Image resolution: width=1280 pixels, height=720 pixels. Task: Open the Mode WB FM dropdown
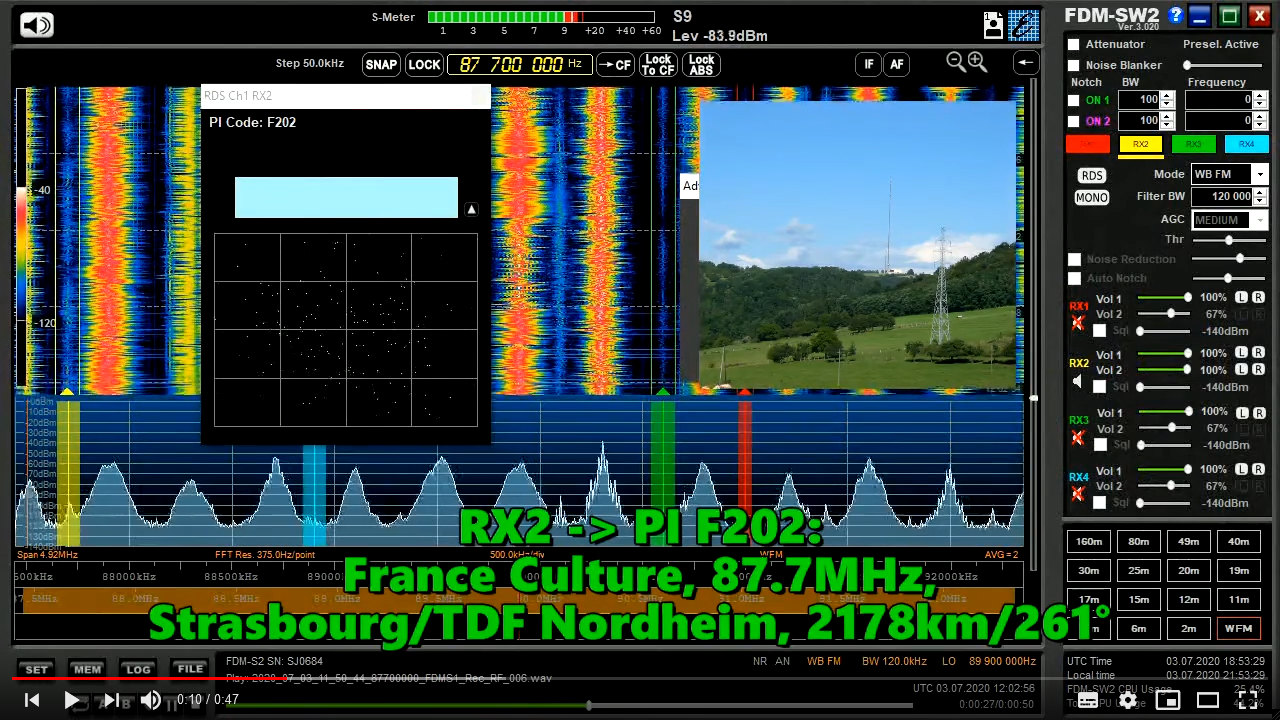click(x=1230, y=174)
